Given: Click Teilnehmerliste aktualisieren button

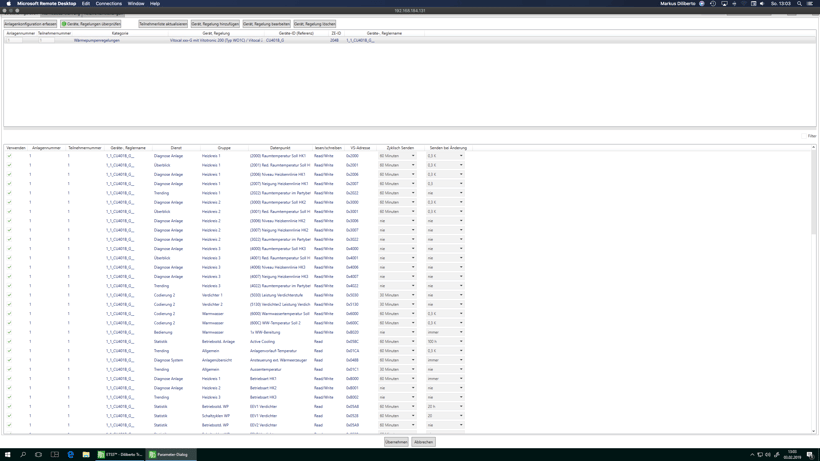Looking at the screenshot, I should 163,24.
